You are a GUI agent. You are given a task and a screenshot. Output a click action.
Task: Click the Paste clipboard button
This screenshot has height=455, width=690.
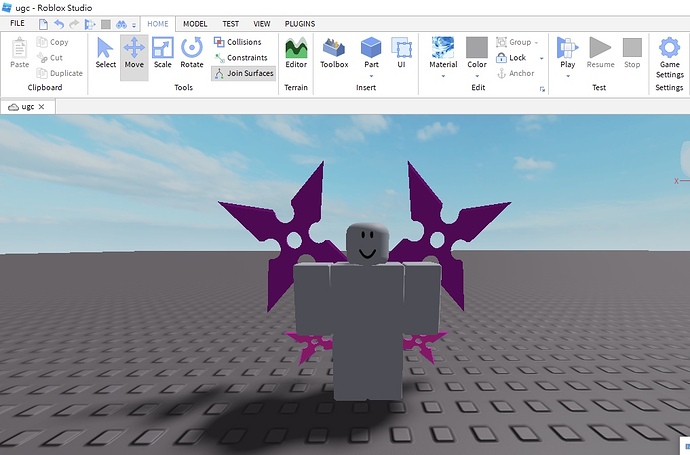19,53
